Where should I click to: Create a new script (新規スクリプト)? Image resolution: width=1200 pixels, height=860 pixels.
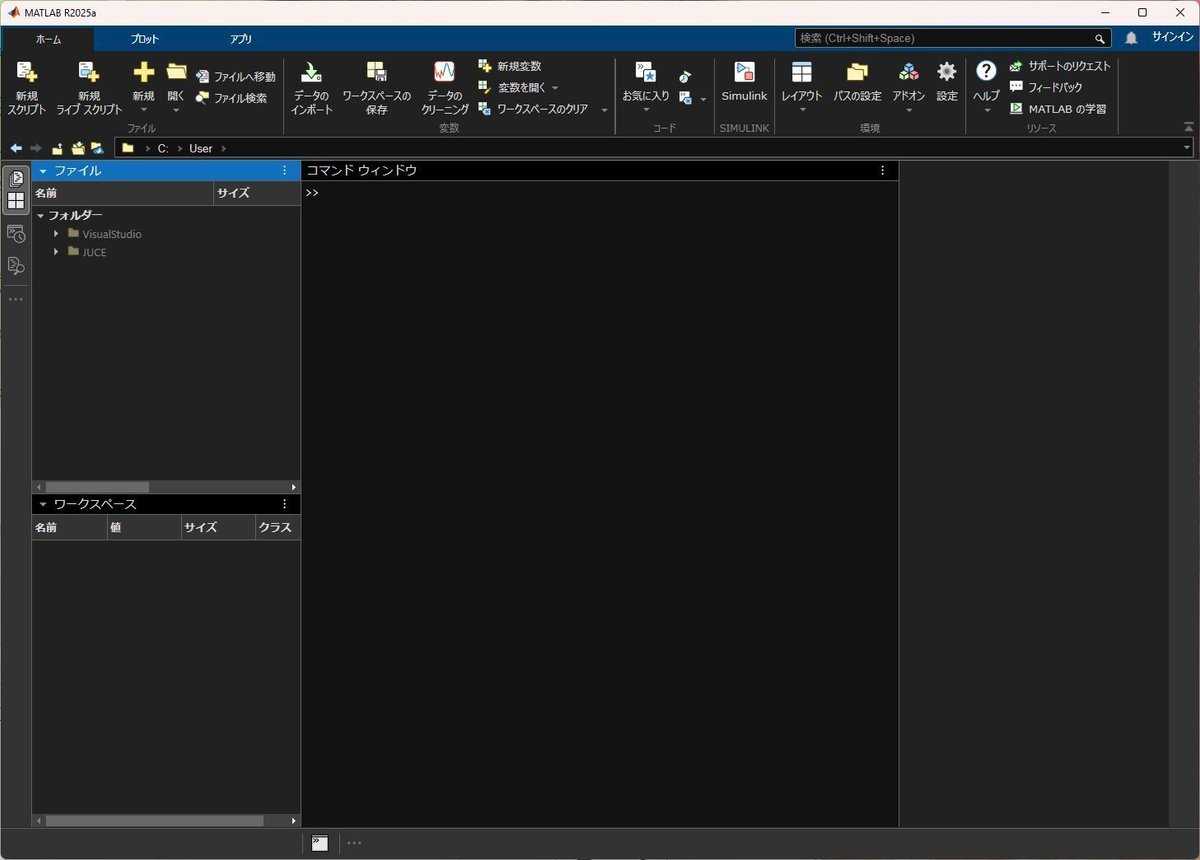click(27, 87)
